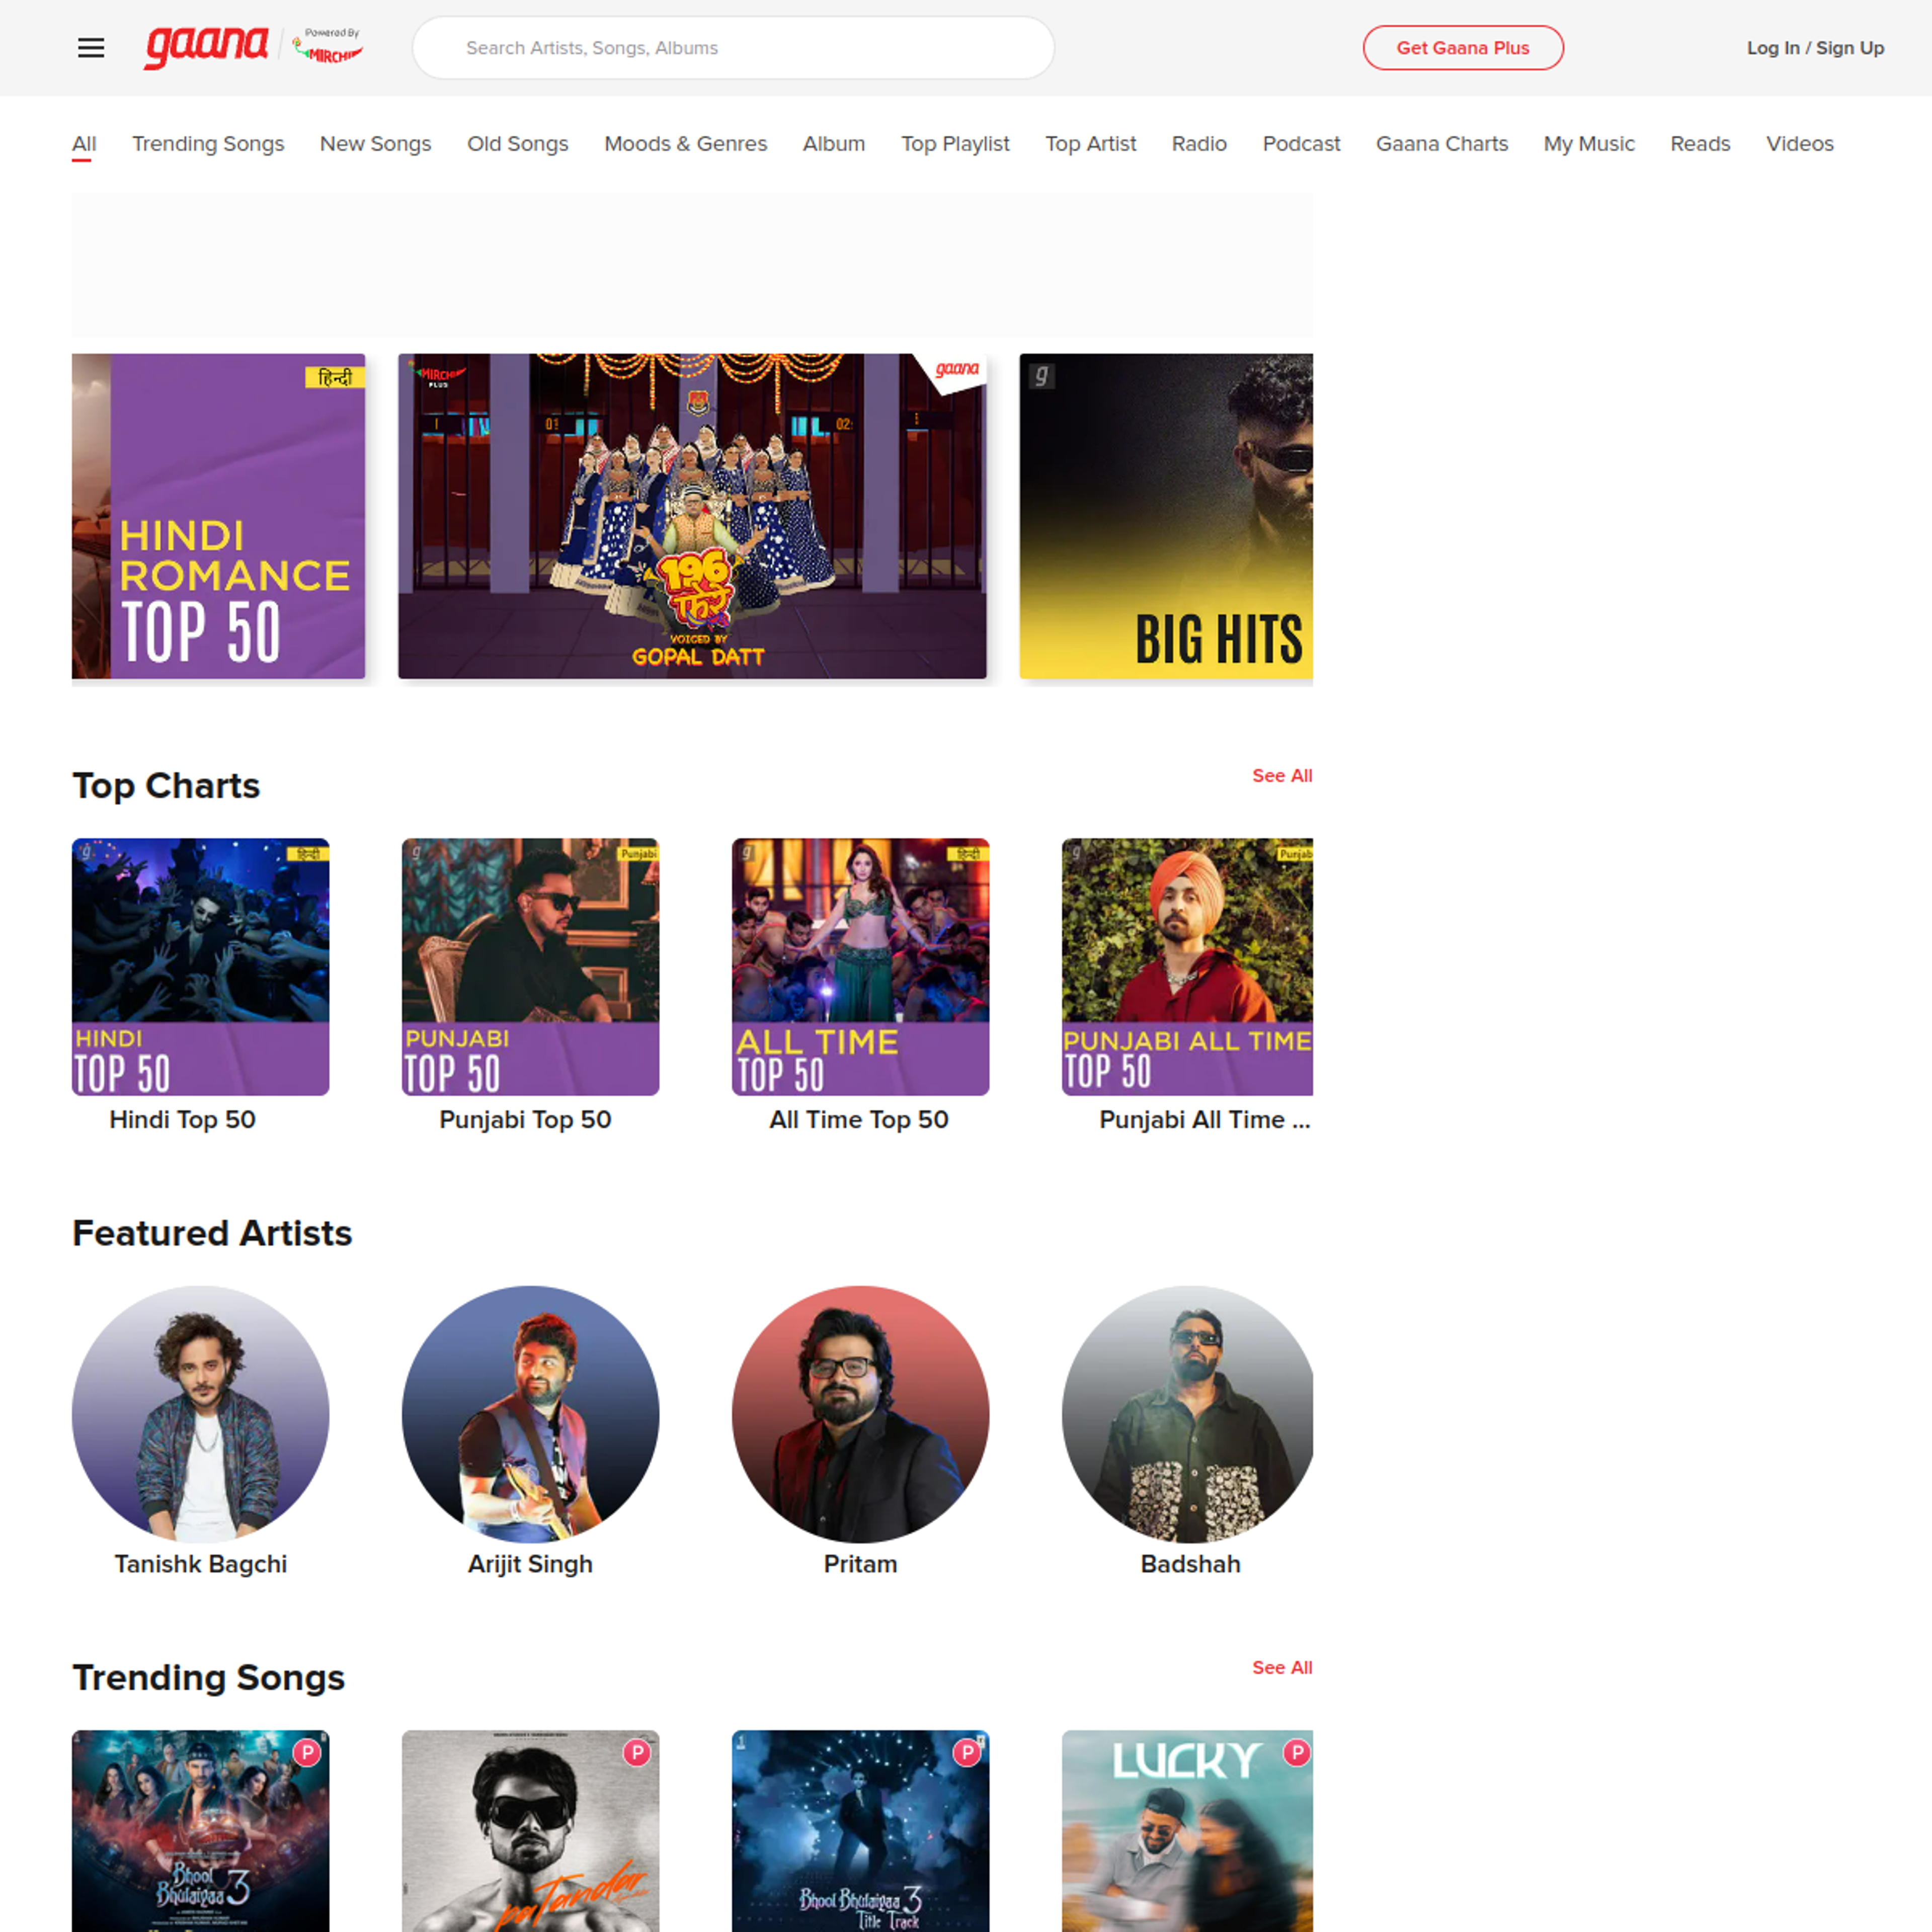The width and height of the screenshot is (1932, 1932).
Task: Switch to Videos tab
Action: pos(1799,144)
